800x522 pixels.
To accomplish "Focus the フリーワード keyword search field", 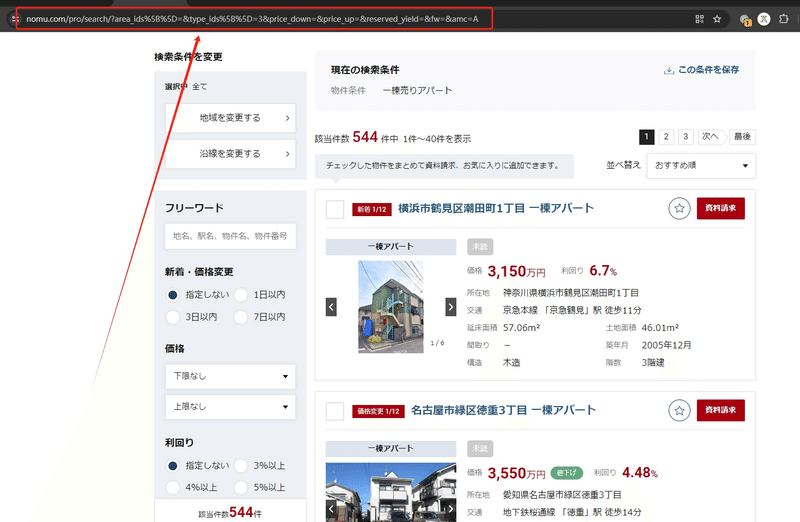I will coord(230,236).
